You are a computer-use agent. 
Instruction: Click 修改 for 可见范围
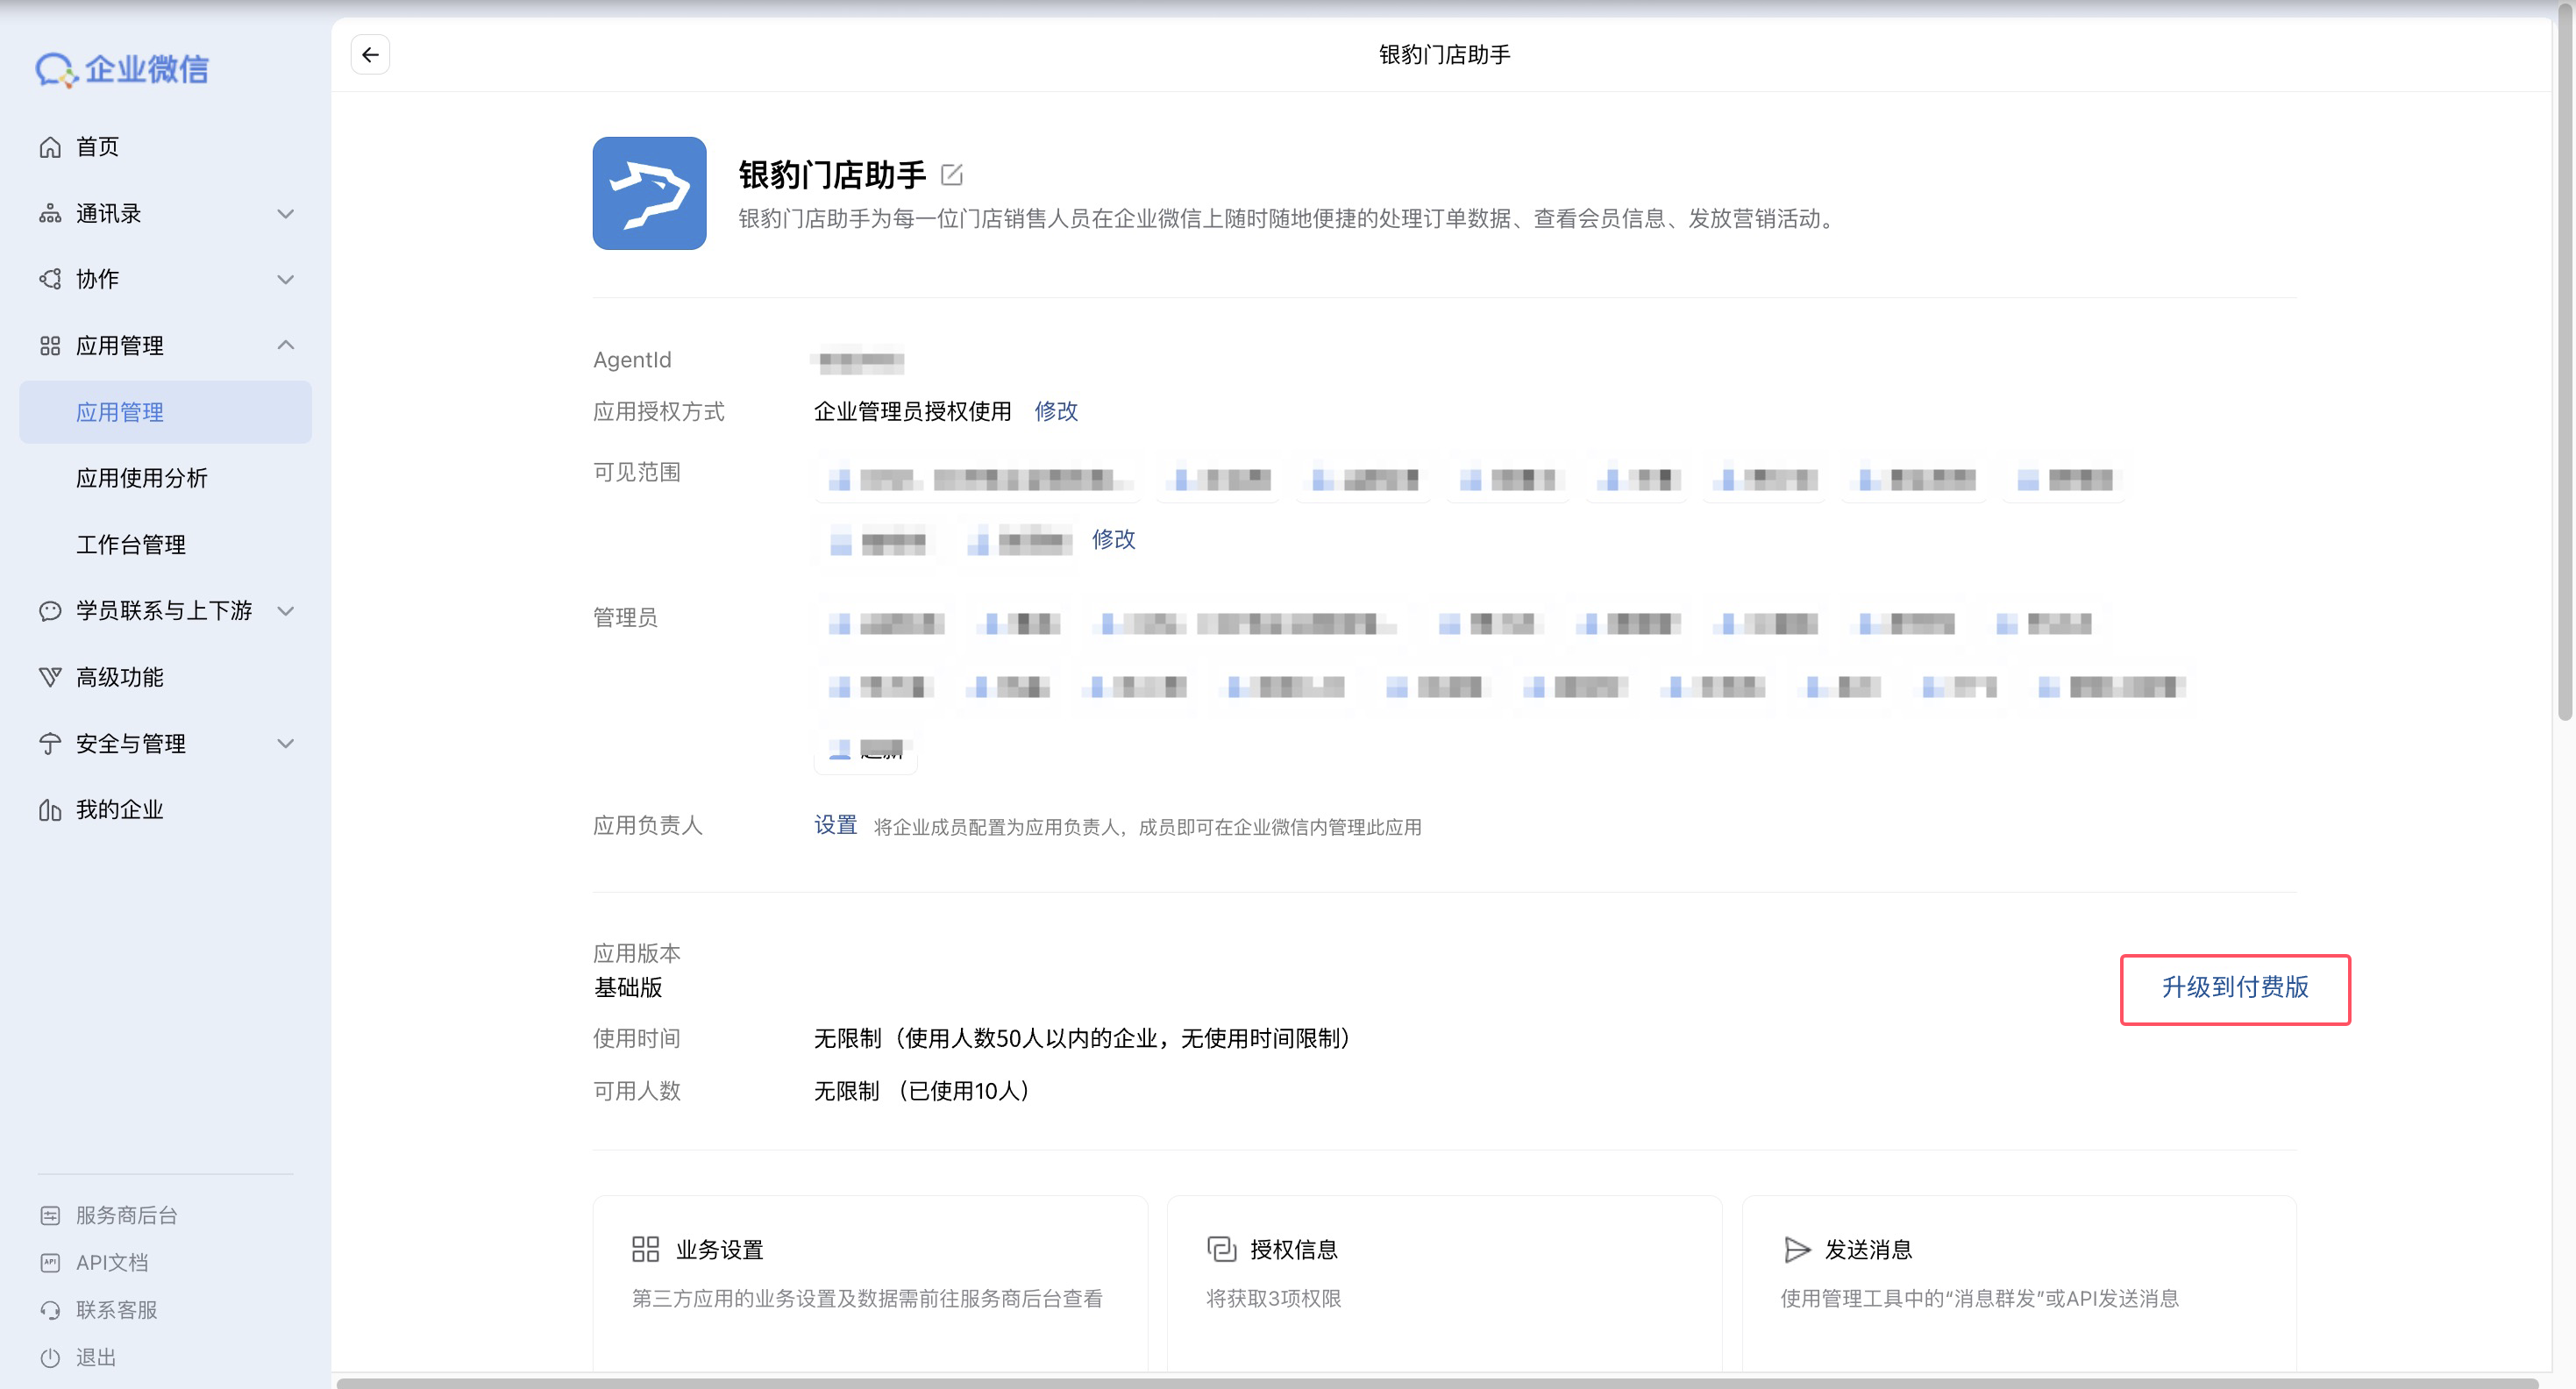pyautogui.click(x=1113, y=539)
